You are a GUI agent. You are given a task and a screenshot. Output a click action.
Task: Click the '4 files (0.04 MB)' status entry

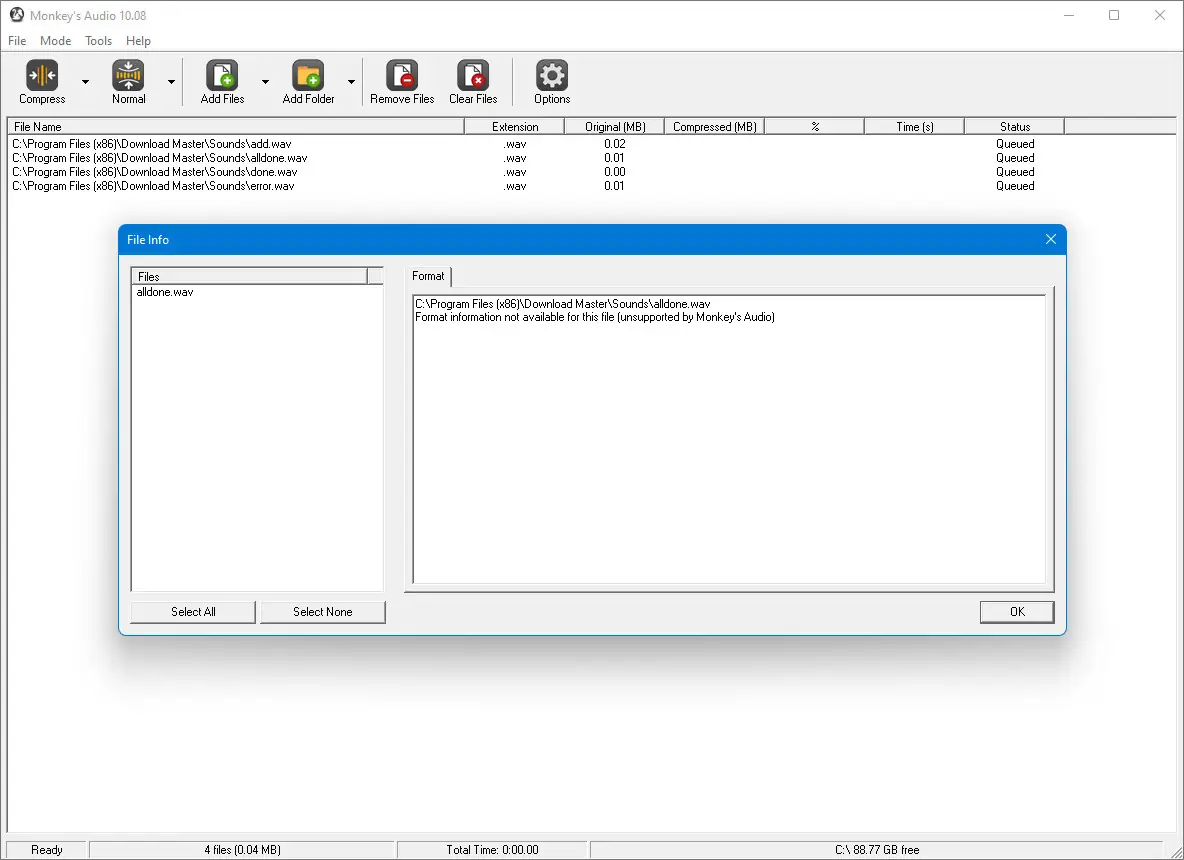242,850
